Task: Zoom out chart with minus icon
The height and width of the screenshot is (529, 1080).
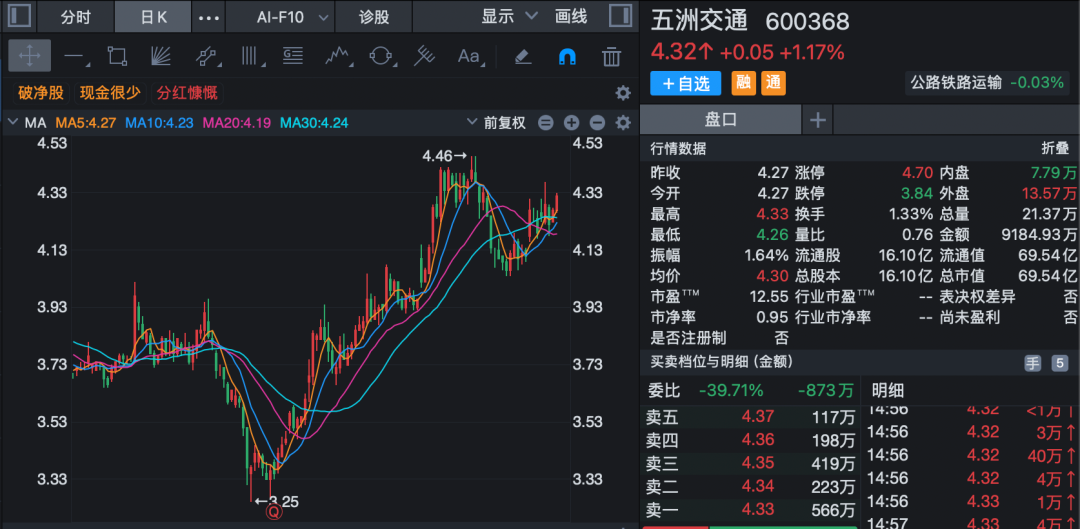Action: pyautogui.click(x=597, y=123)
